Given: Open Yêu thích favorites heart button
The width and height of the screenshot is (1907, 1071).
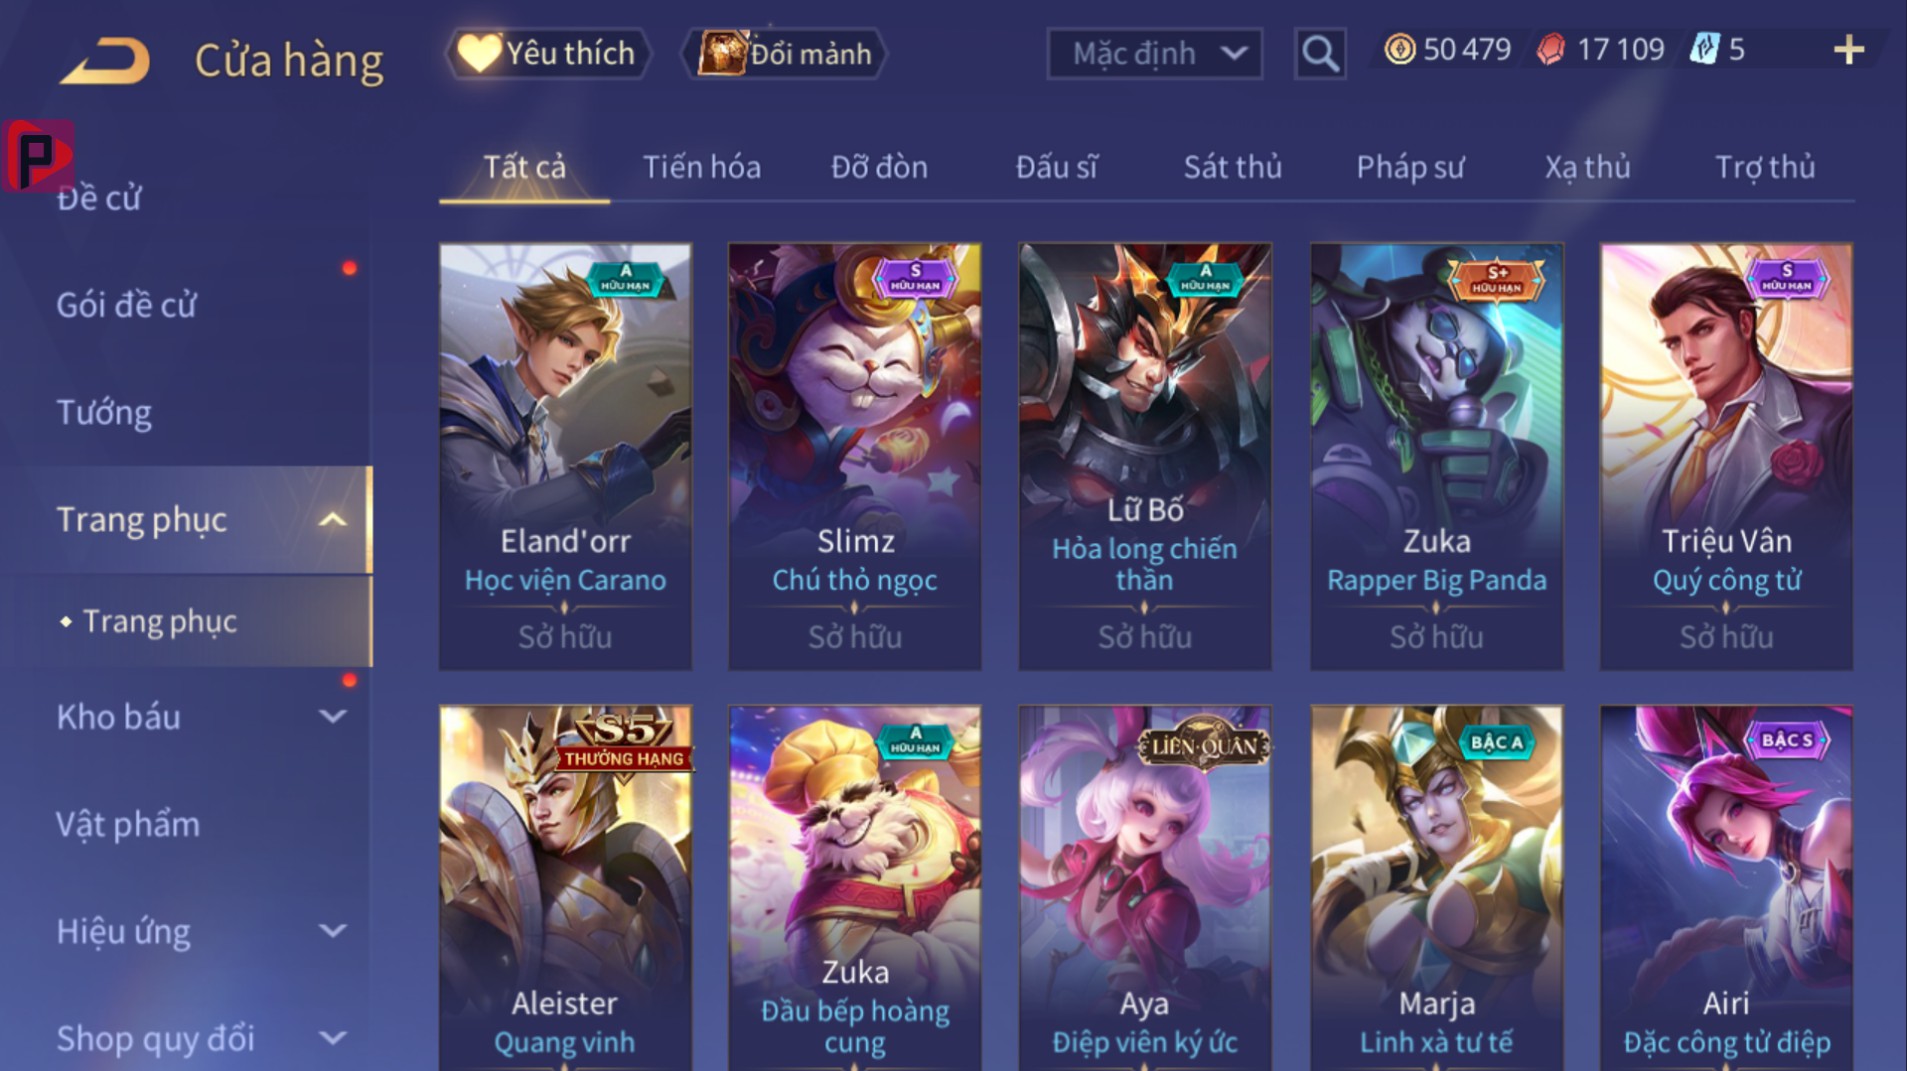Looking at the screenshot, I should pyautogui.click(x=547, y=53).
